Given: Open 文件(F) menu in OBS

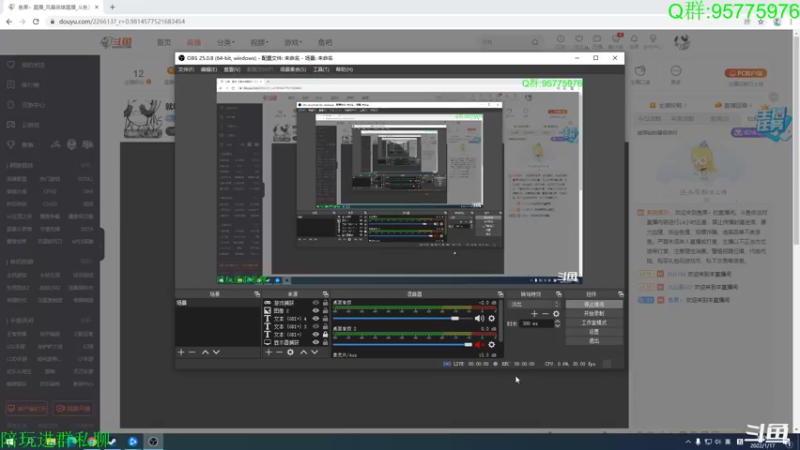Looking at the screenshot, I should tap(186, 69).
